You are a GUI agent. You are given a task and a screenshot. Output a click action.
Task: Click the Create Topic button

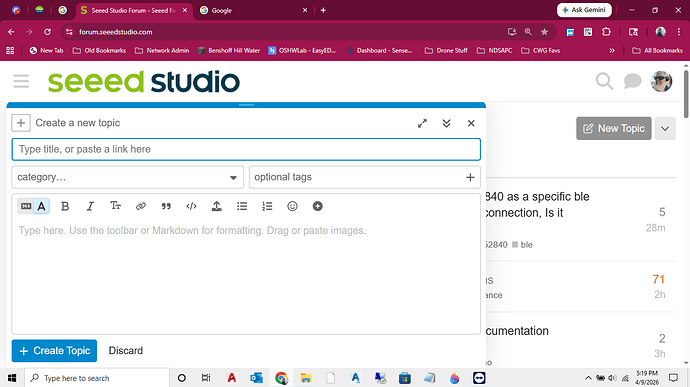coord(54,350)
